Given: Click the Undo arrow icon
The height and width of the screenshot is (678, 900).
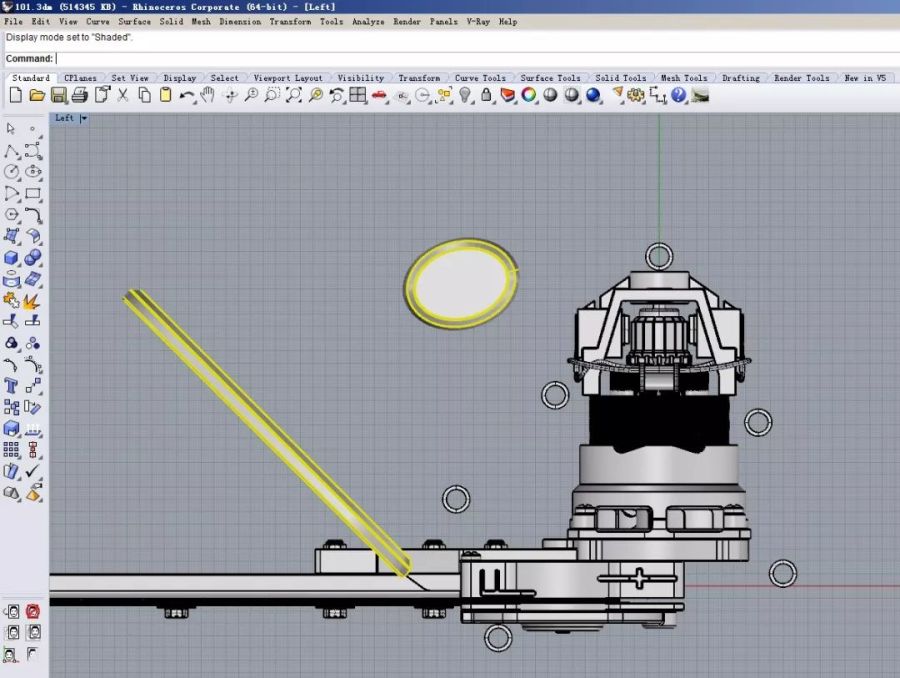Looking at the screenshot, I should click(187, 95).
